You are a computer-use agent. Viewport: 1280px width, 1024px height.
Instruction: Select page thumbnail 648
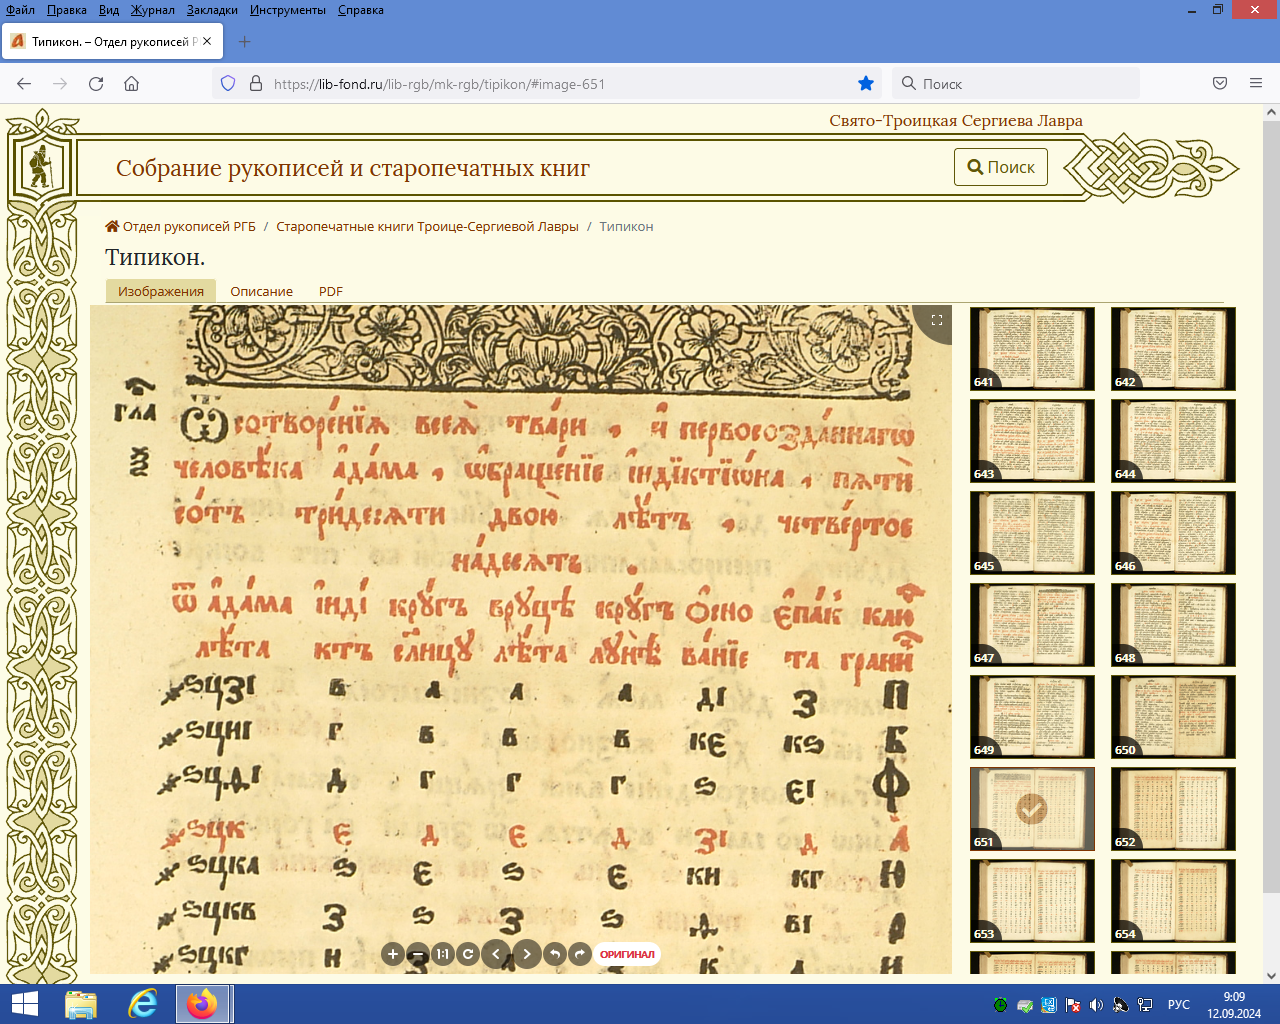[x=1173, y=625]
